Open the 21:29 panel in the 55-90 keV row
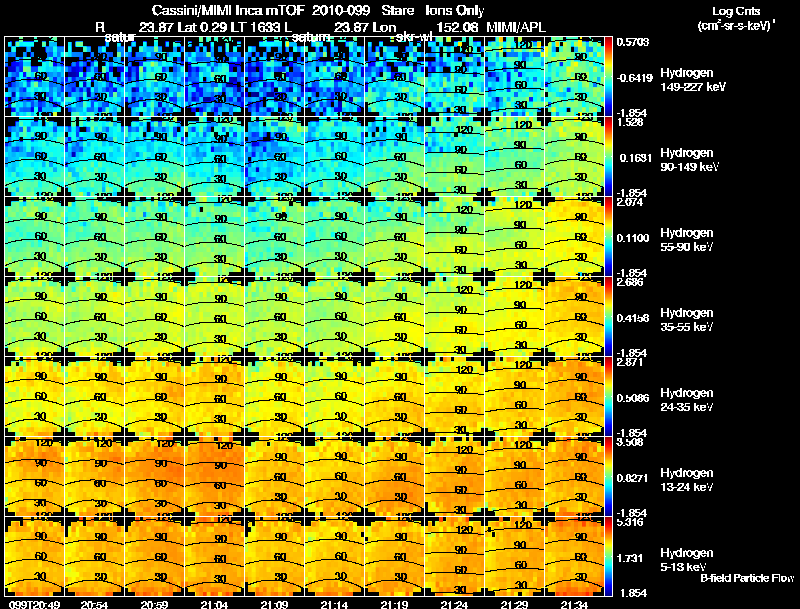The height and width of the screenshot is (609, 800). [514, 237]
